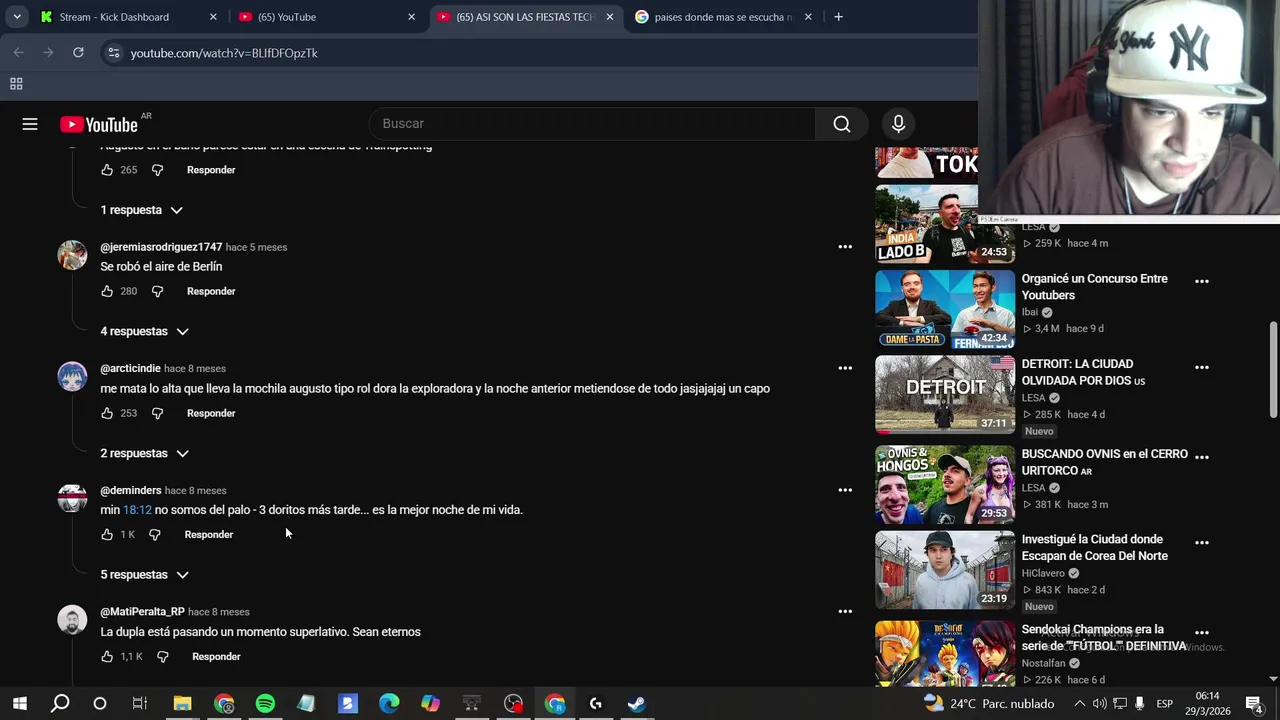Image resolution: width=1280 pixels, height=720 pixels.
Task: Reply to the @deminders comment
Action: tap(209, 534)
